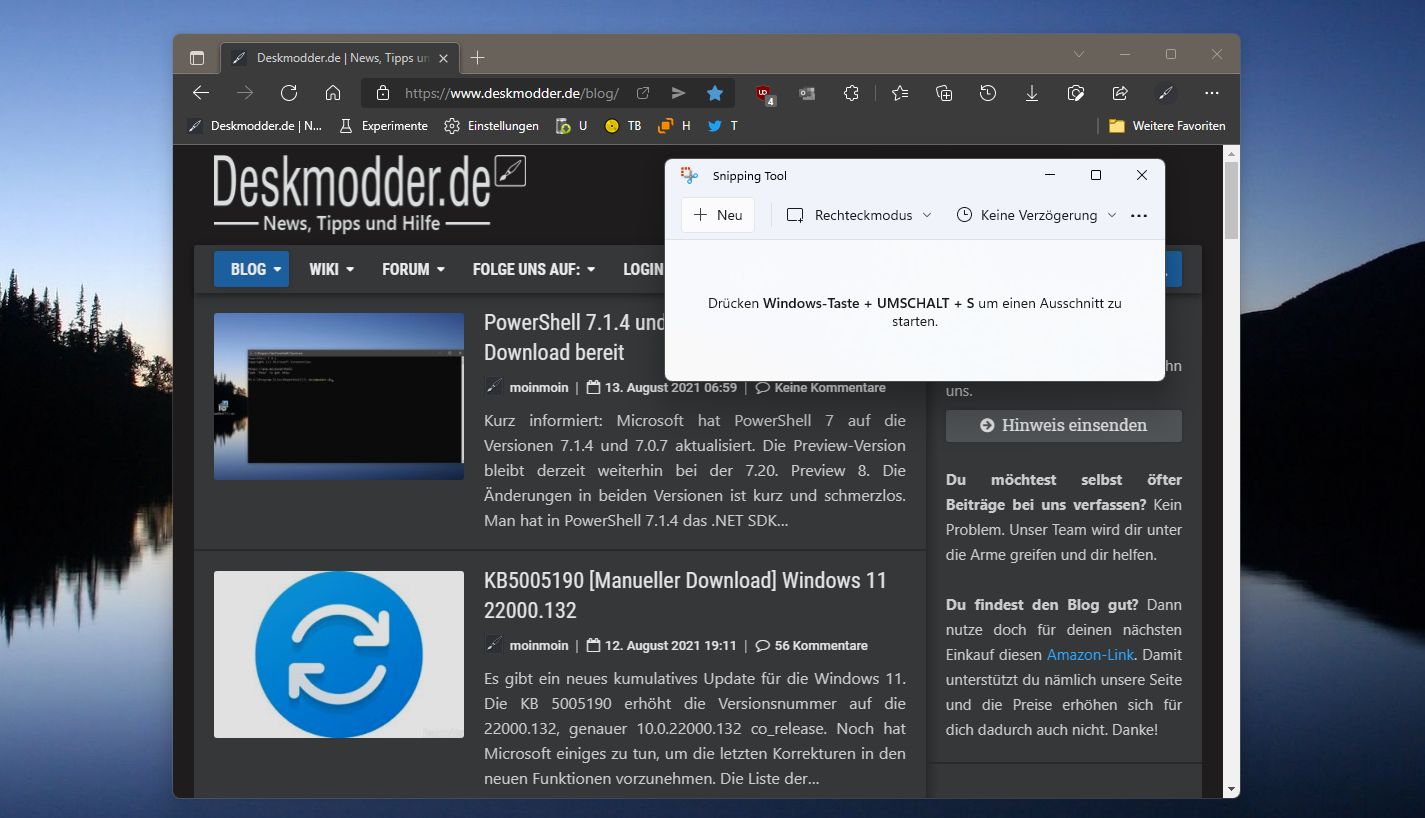Minimize the Snipping Tool window
1425x818 pixels.
pos(1050,175)
